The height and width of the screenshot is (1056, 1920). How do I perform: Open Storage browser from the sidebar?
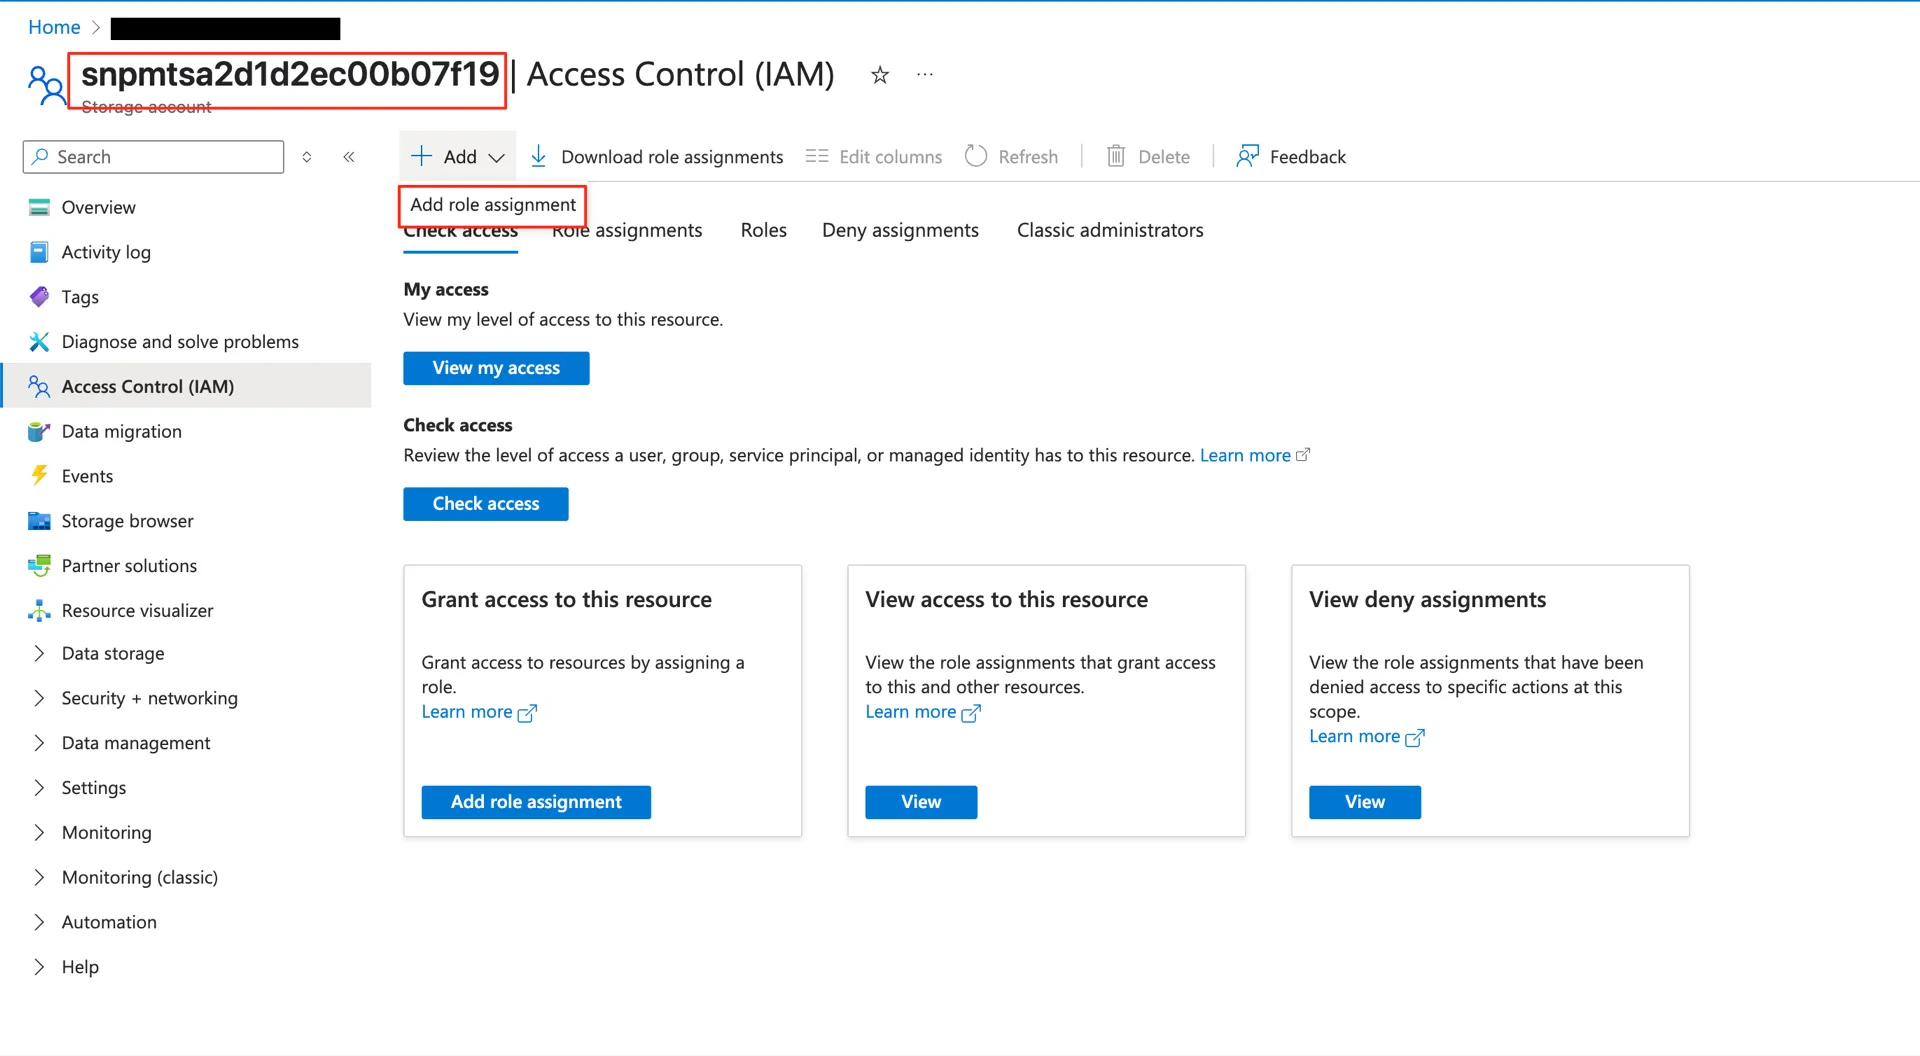coord(128,521)
